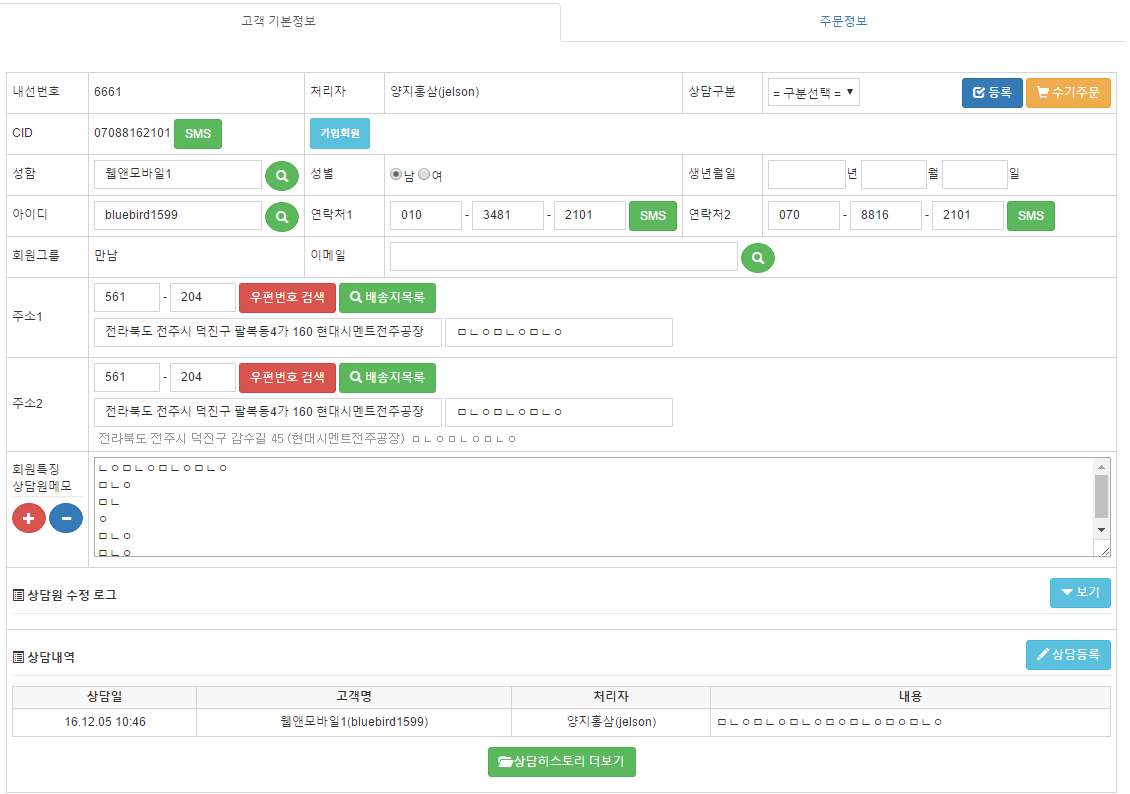Open 상담히스토리 더보기 folder button

[x=562, y=762]
